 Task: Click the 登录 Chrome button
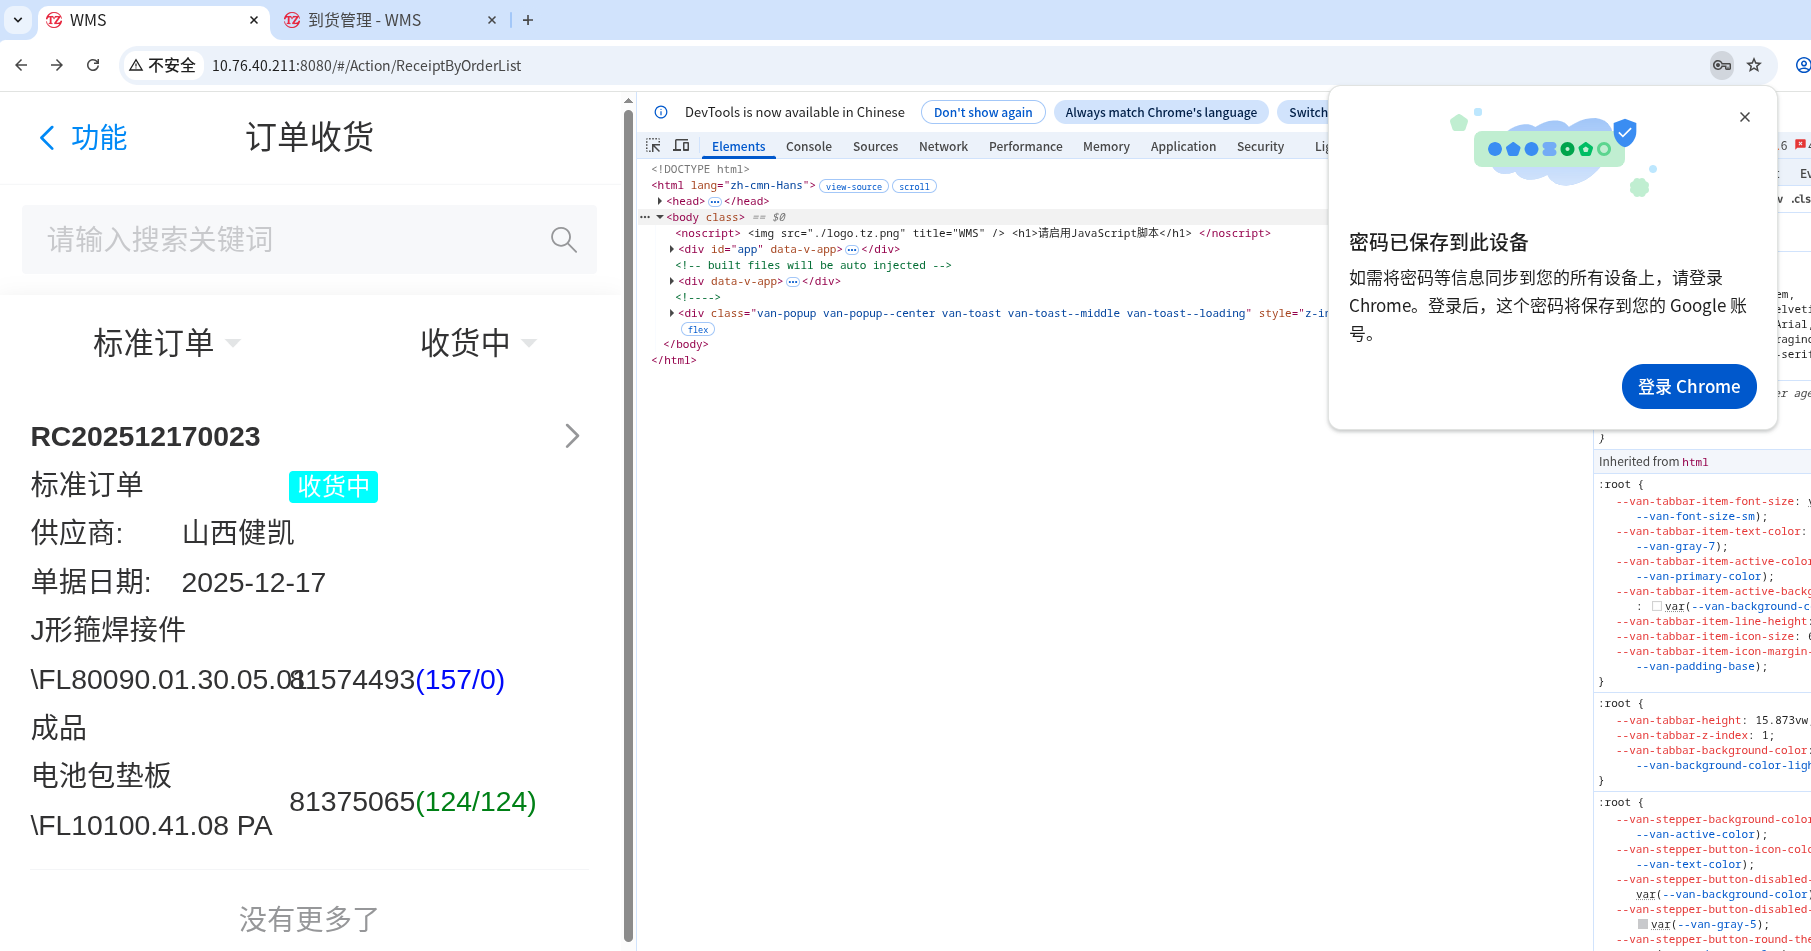point(1689,386)
